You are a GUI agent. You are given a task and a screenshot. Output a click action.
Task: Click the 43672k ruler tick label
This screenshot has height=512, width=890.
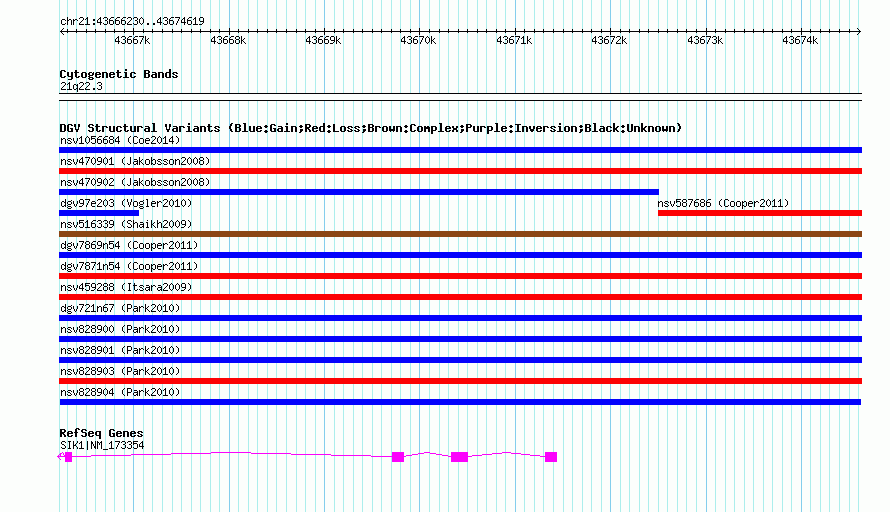pos(609,40)
